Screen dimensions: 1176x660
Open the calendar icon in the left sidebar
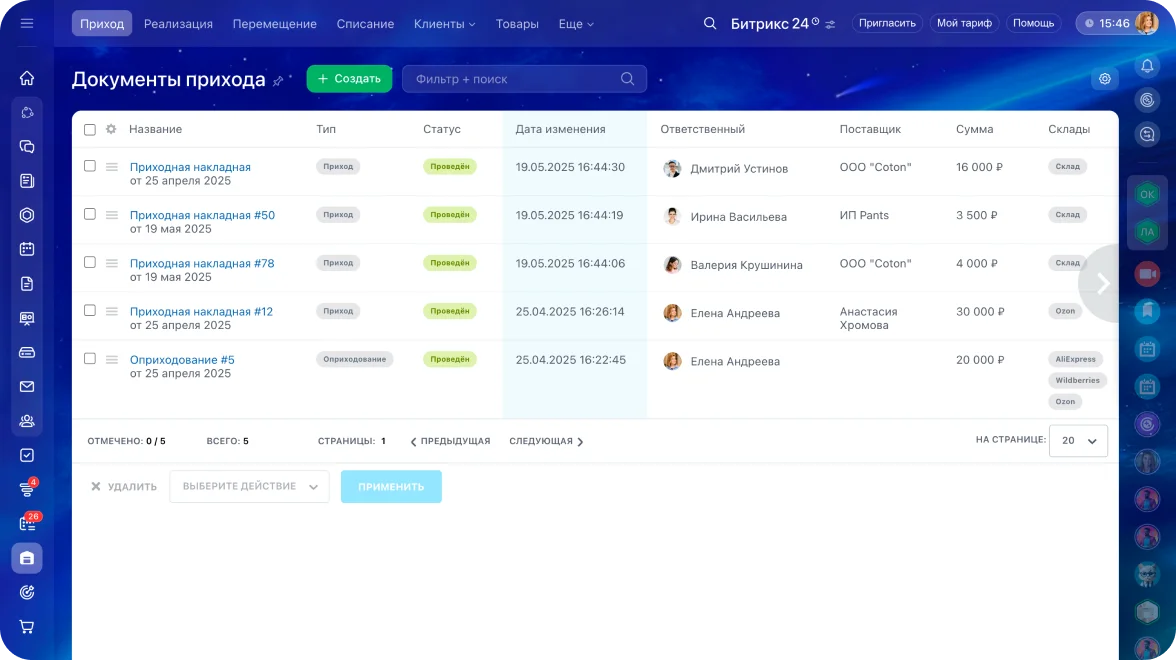tap(27, 249)
